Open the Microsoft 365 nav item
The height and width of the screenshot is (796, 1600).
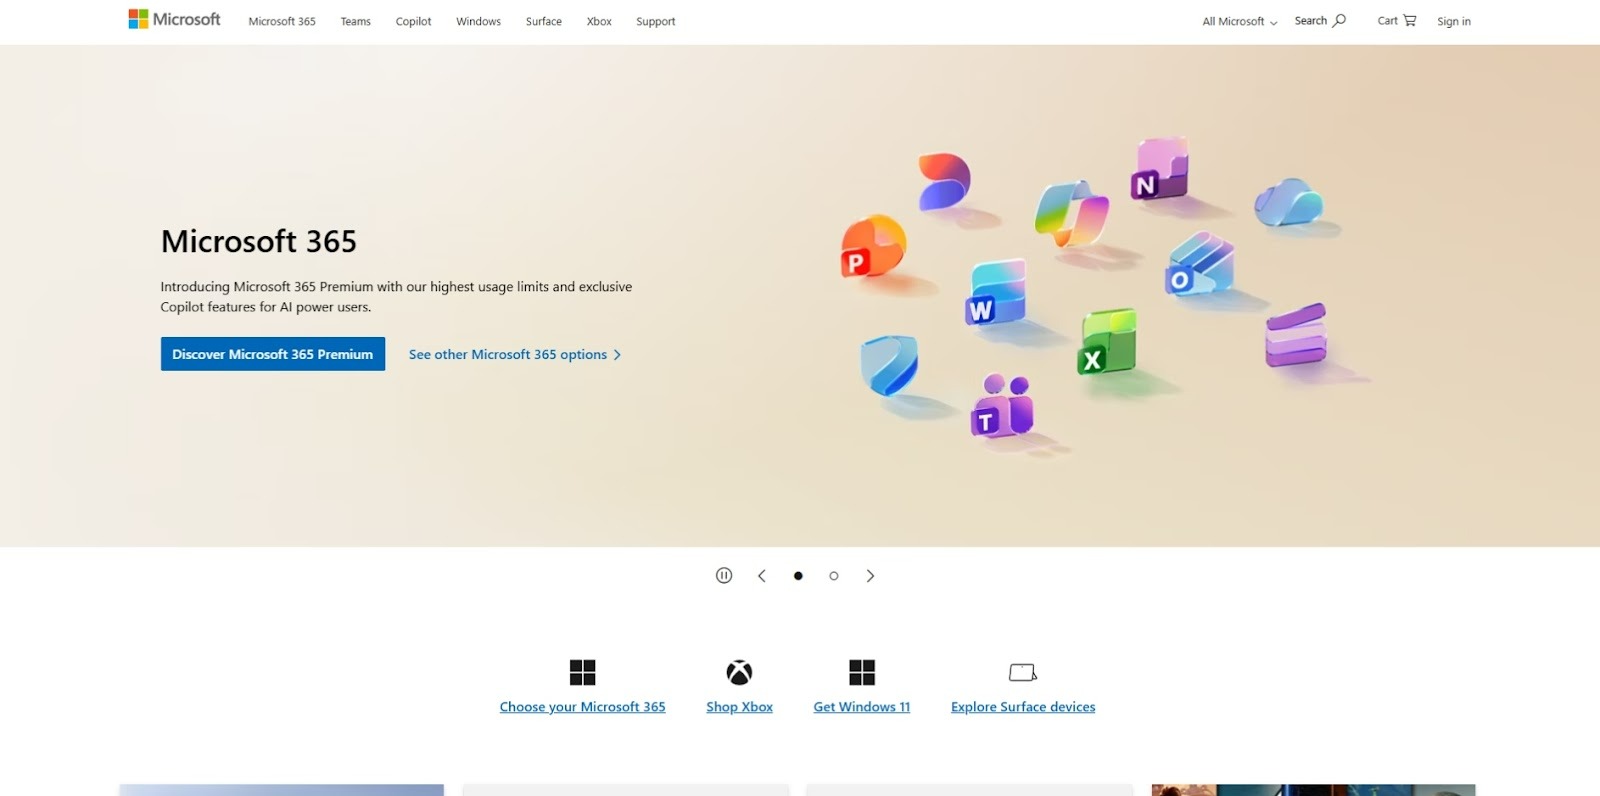[x=282, y=21]
